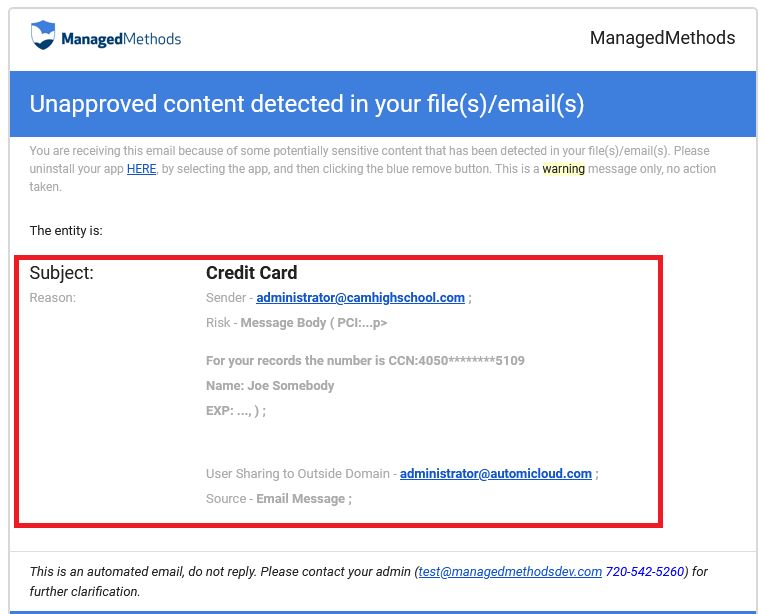Click the ManagedMethods shield logo icon
Viewport: 764px width, 614px height.
point(43,37)
